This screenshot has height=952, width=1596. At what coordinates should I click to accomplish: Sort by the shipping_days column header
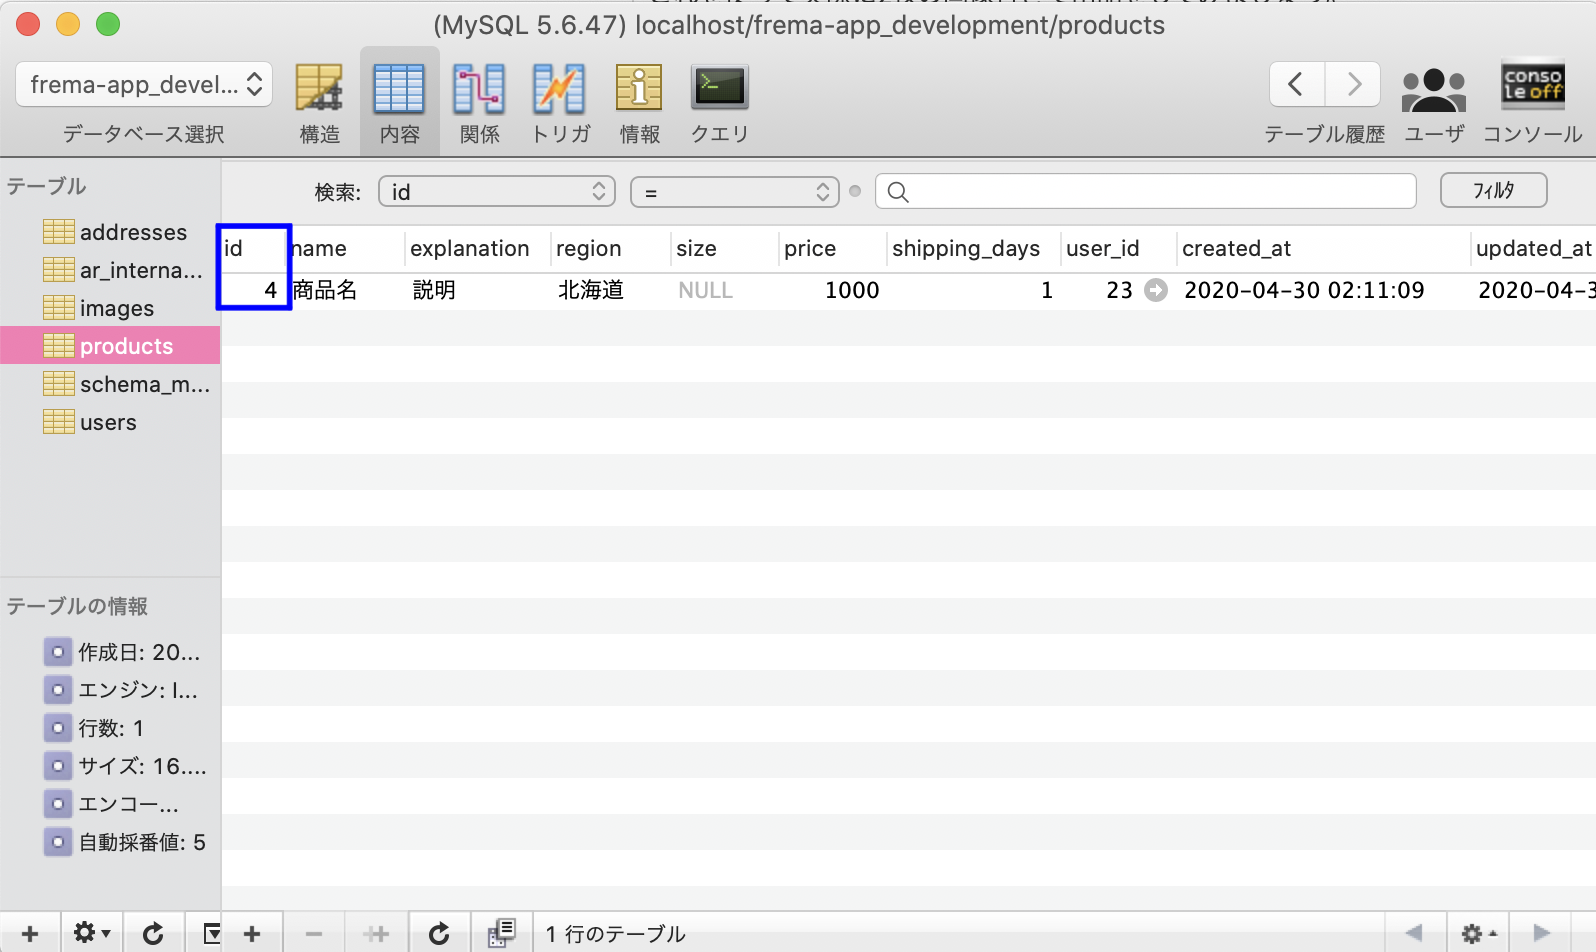[x=973, y=248]
